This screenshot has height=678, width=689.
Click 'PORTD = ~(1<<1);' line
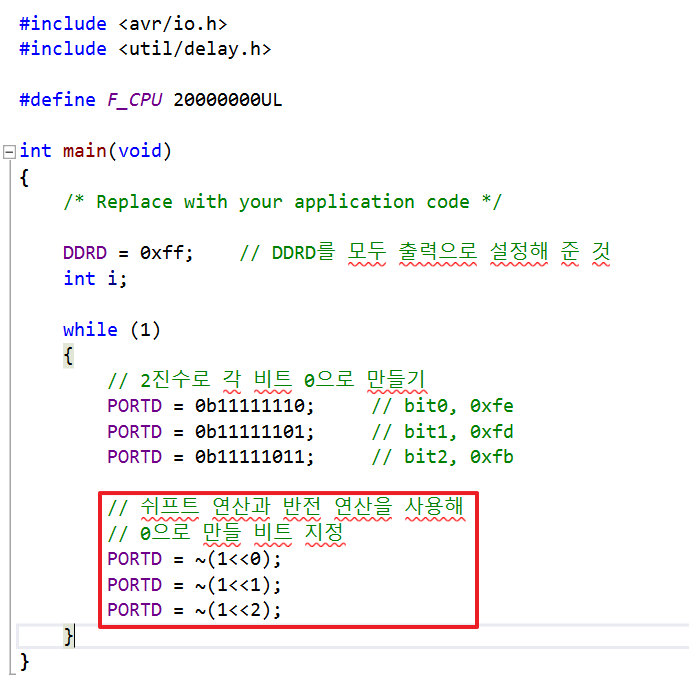(194, 585)
